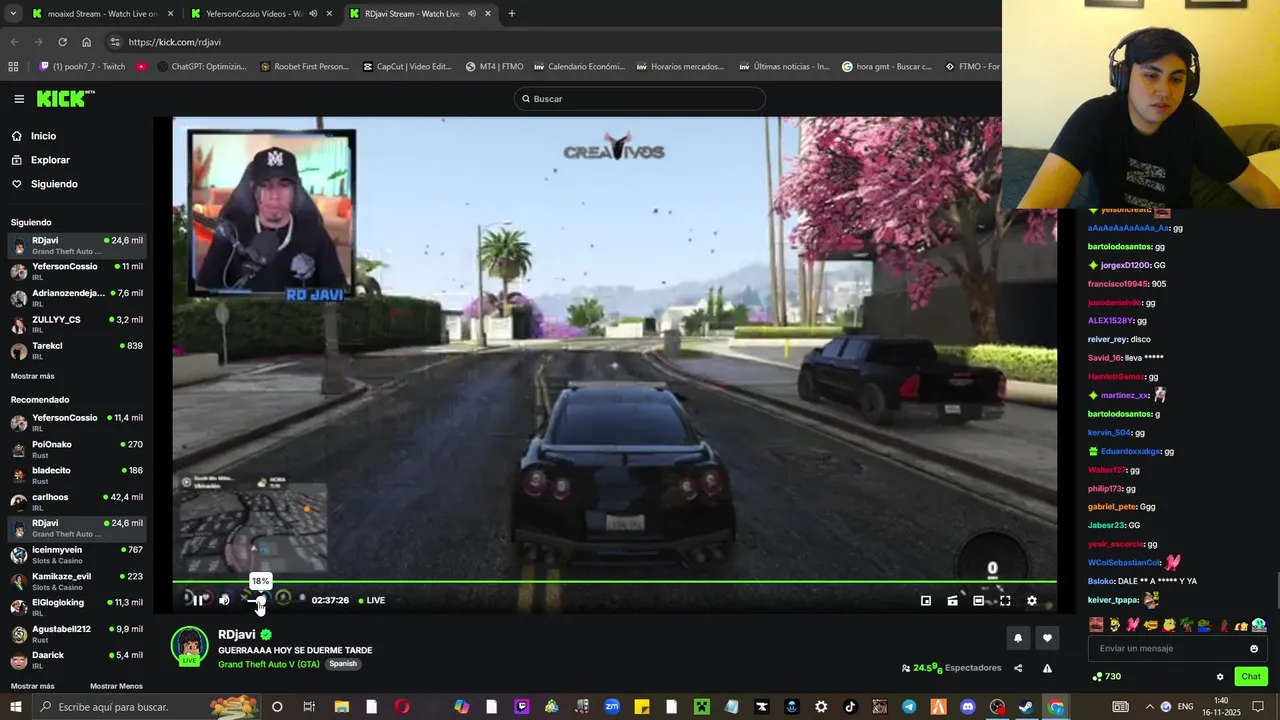Toggle notifications bell for RDjavi
The image size is (1280, 720).
tap(1018, 638)
